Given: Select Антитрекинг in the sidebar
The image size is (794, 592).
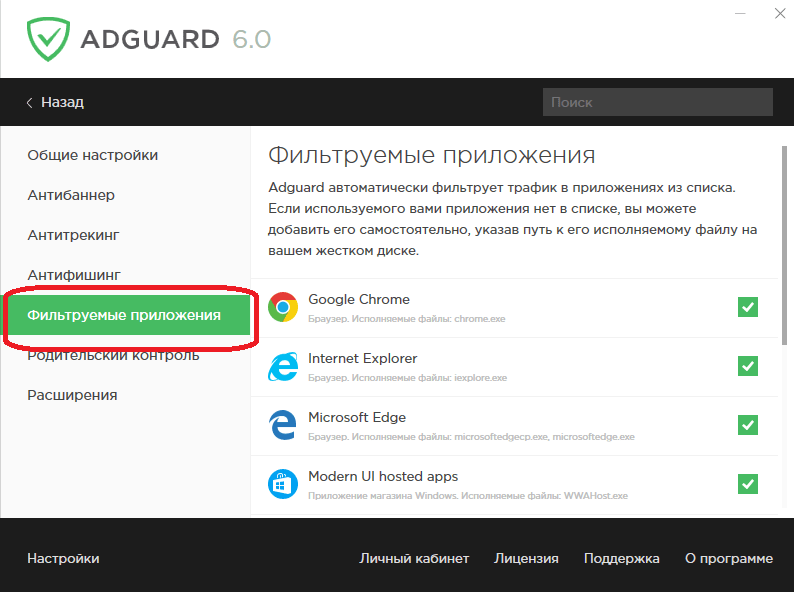Looking at the screenshot, I should point(73,235).
